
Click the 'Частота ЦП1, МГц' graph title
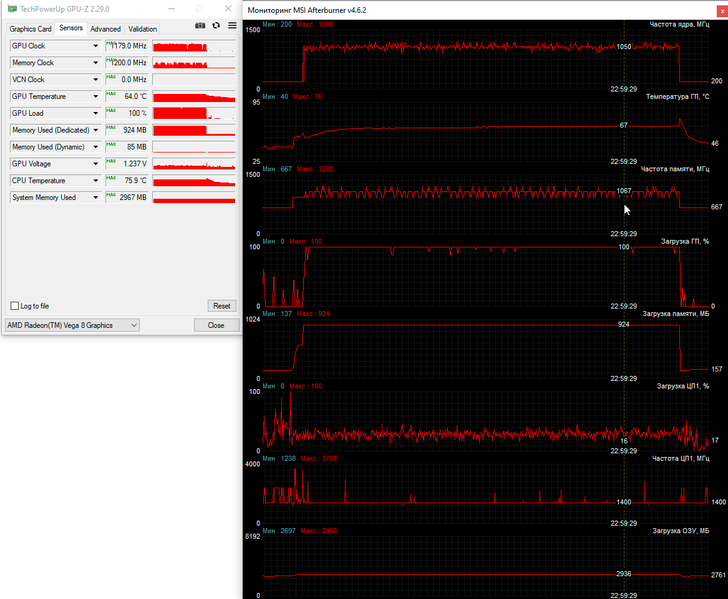[681, 459]
